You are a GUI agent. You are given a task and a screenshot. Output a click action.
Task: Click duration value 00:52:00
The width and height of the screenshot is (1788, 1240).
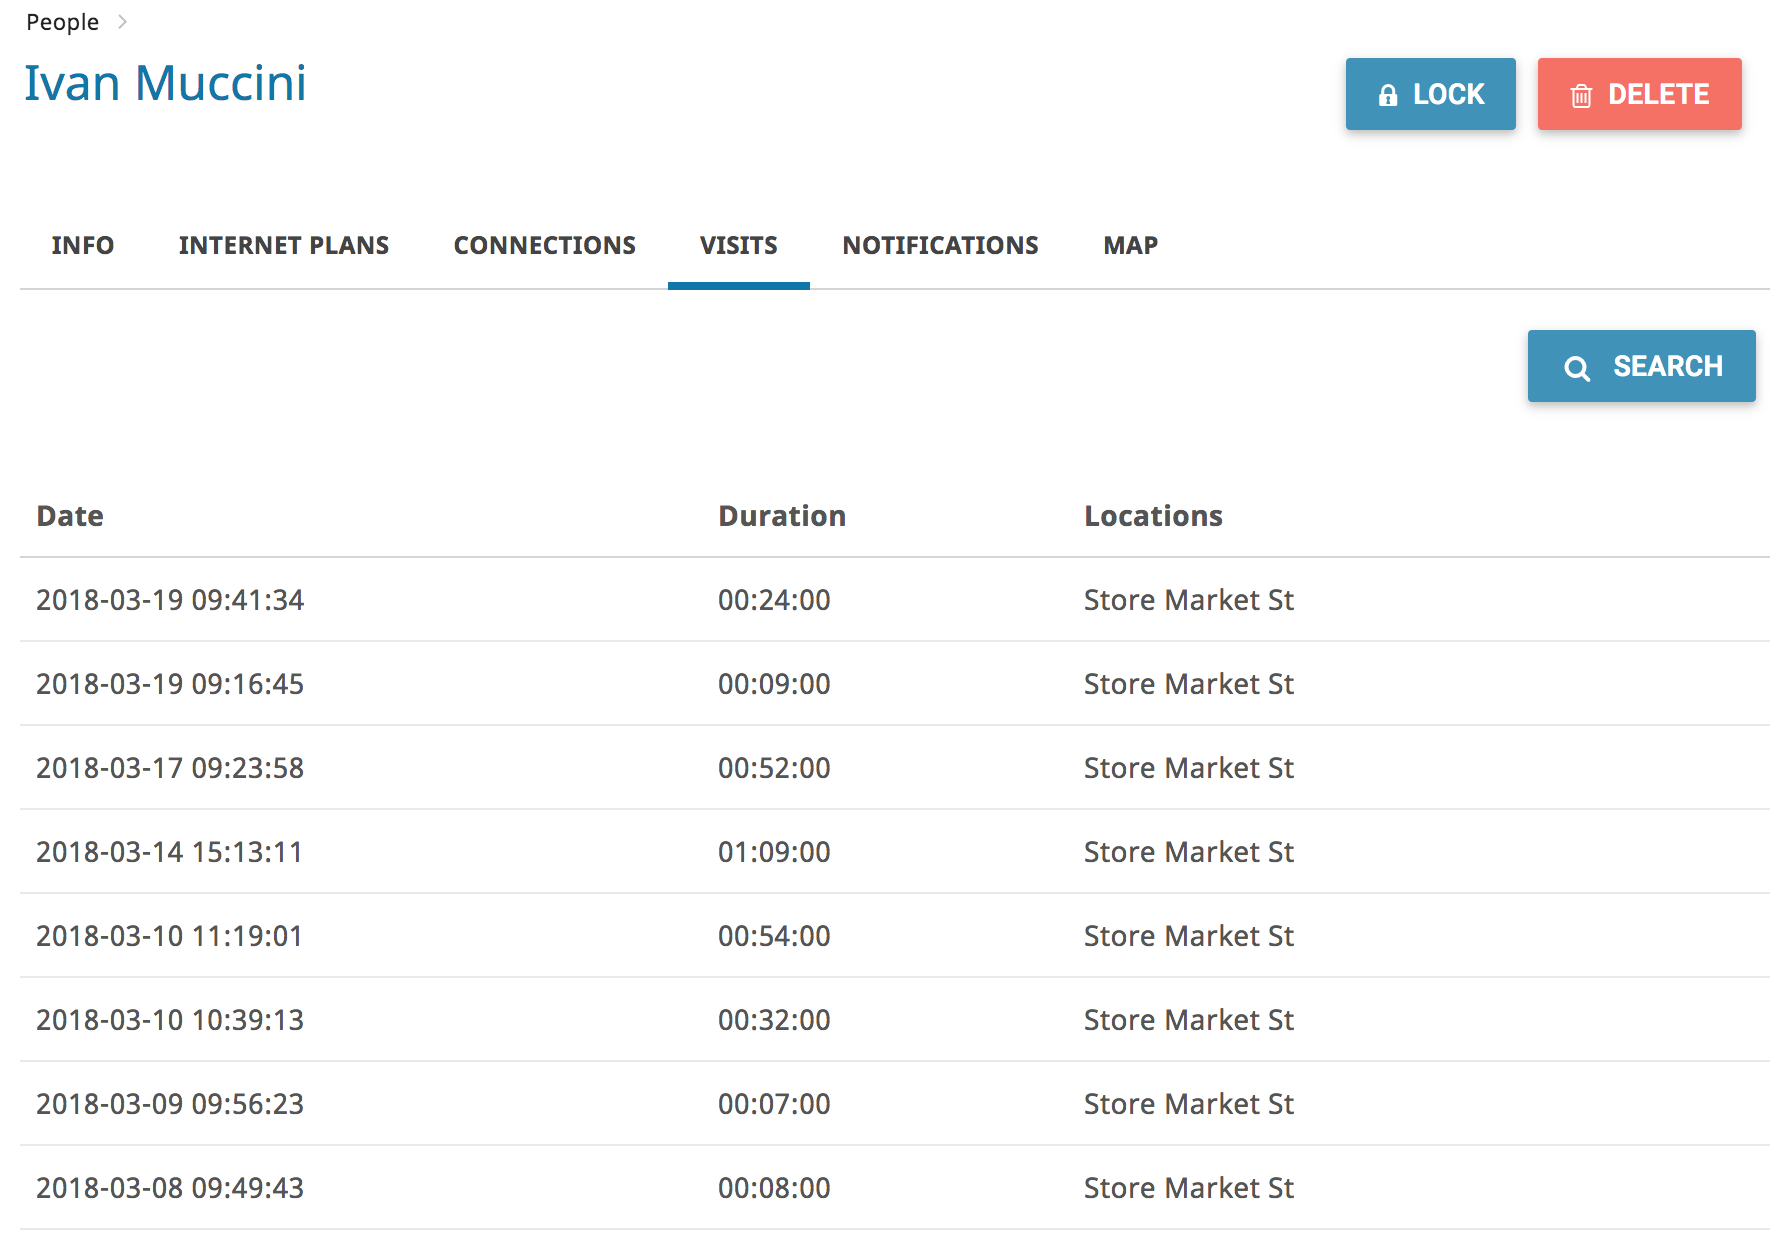(774, 768)
